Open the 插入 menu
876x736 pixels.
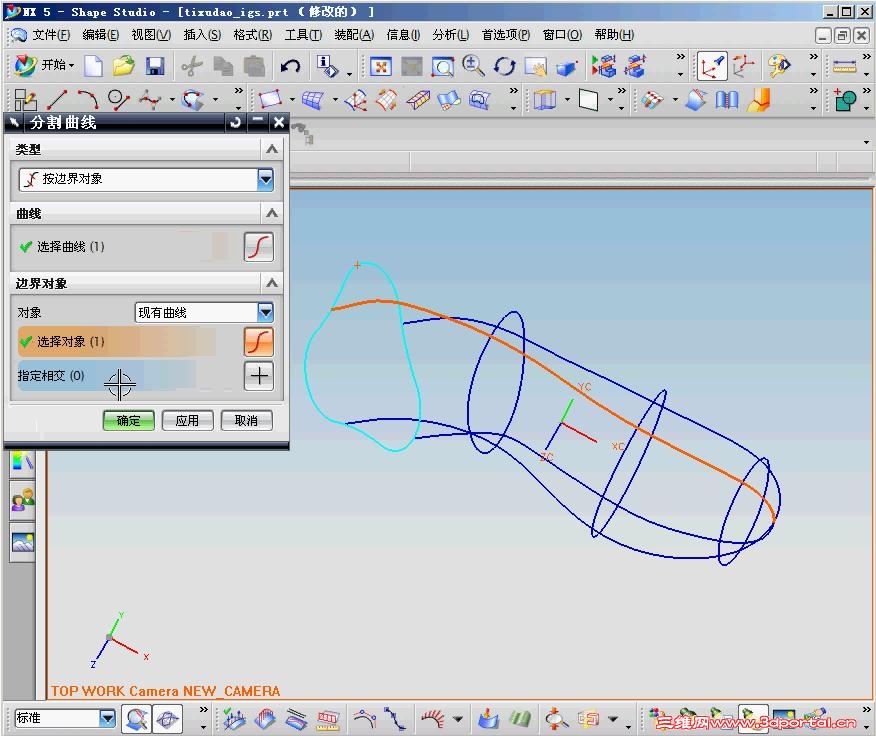pyautogui.click(x=202, y=35)
